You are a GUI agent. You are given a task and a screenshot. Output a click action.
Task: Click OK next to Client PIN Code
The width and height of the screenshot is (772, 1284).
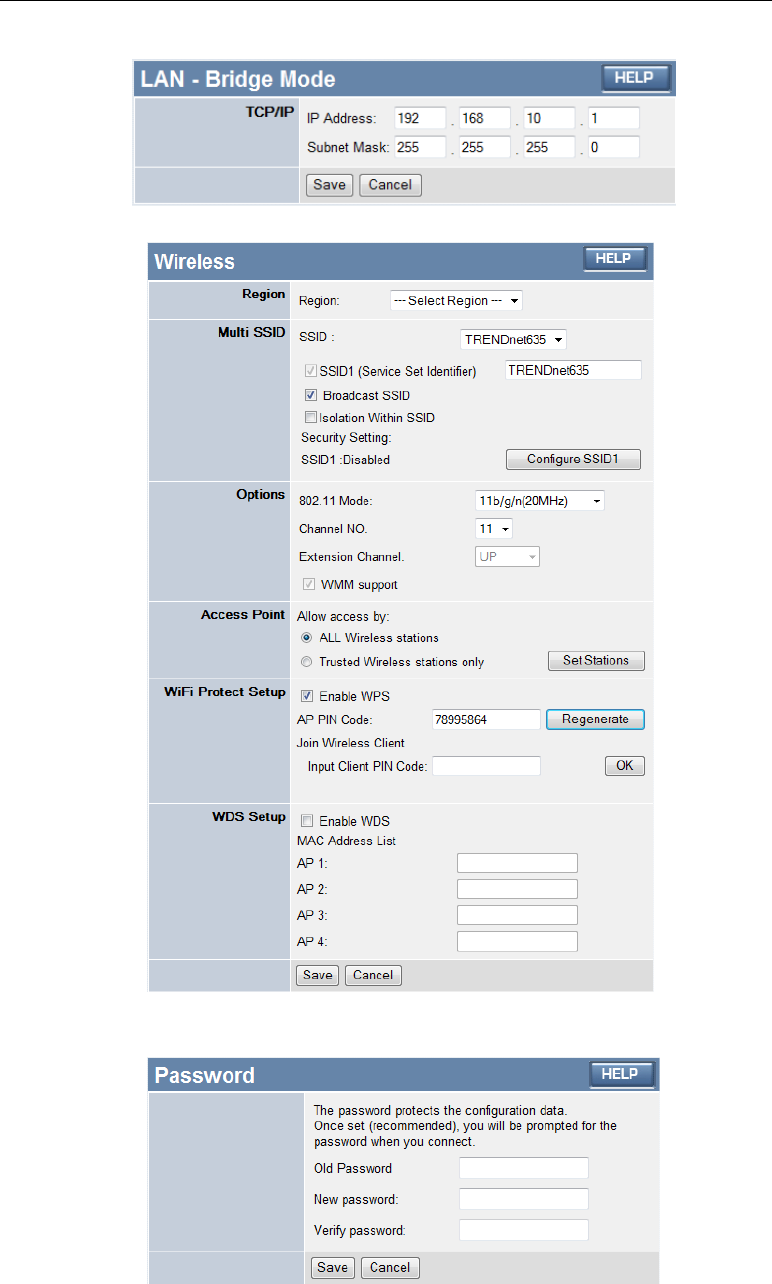click(625, 766)
